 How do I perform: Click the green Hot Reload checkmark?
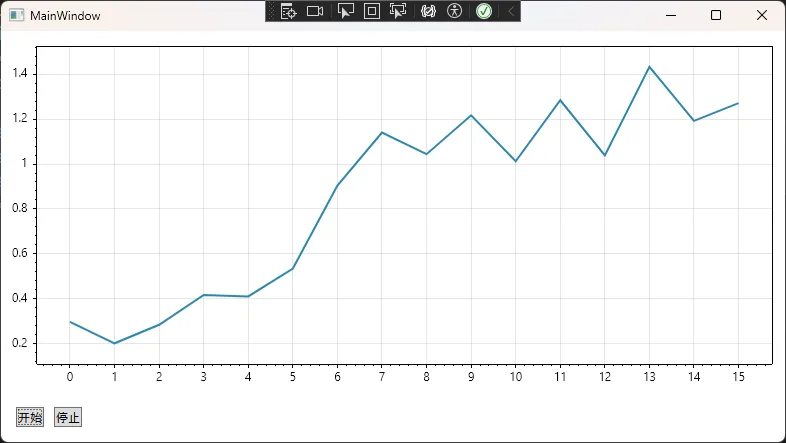[x=484, y=11]
